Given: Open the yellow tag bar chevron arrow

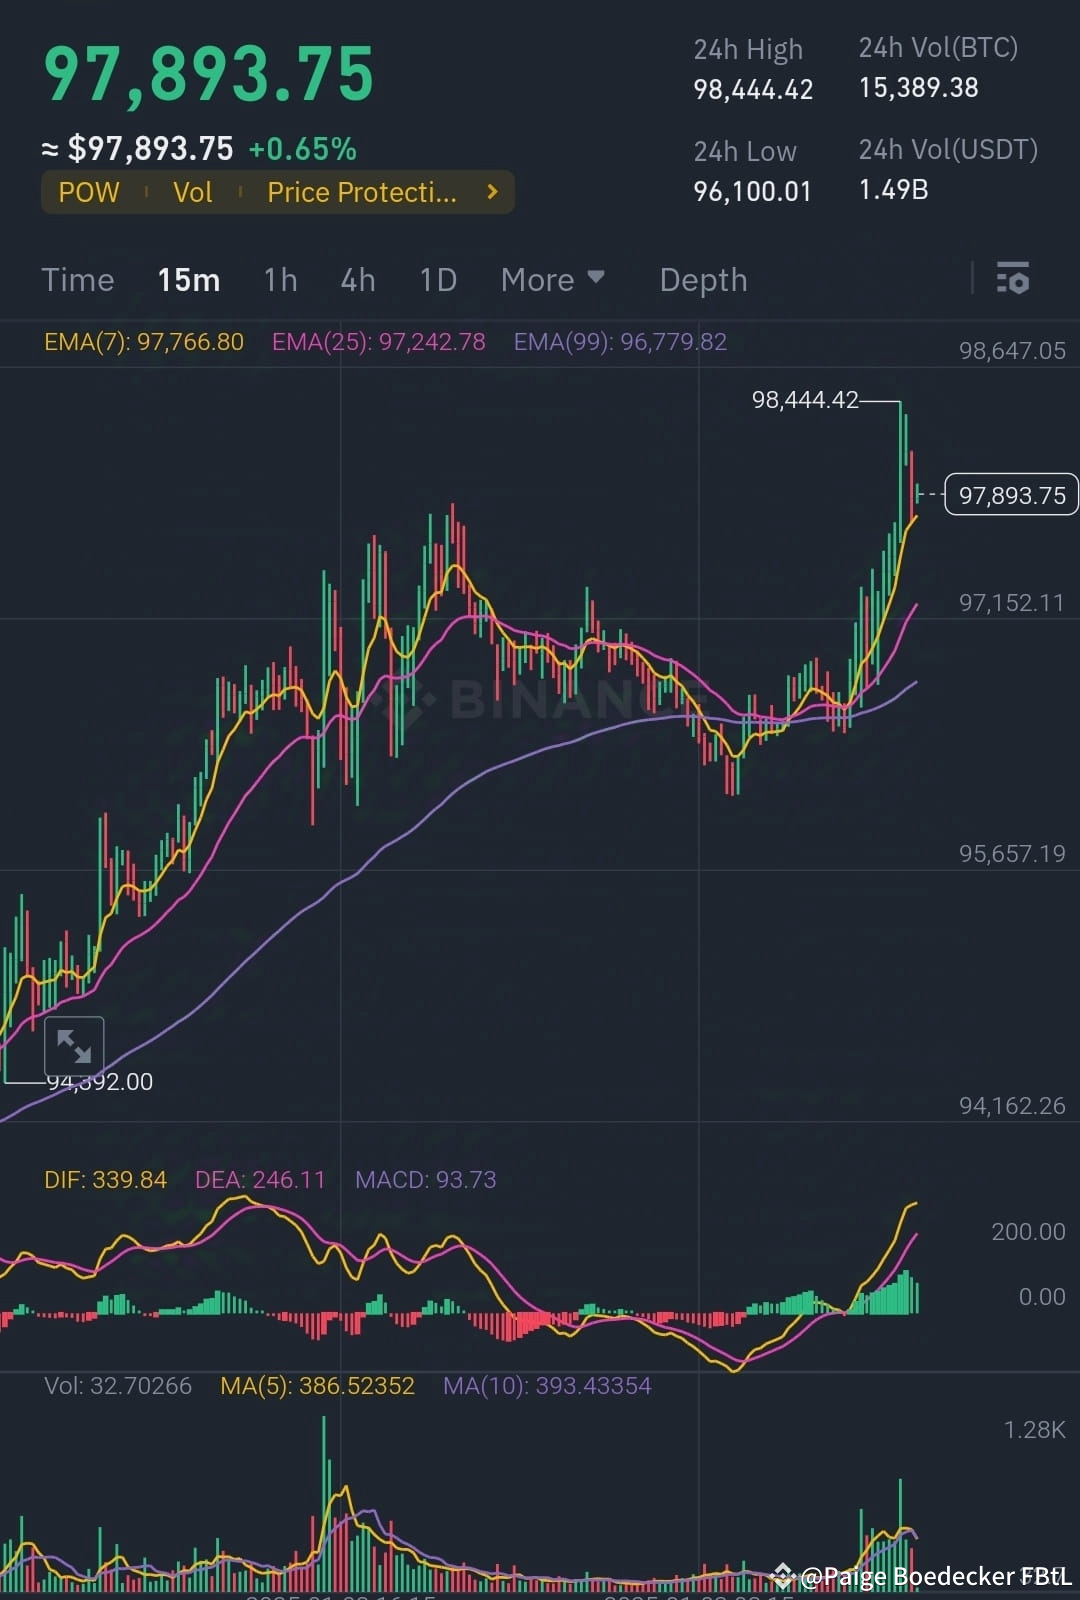Looking at the screenshot, I should [492, 192].
